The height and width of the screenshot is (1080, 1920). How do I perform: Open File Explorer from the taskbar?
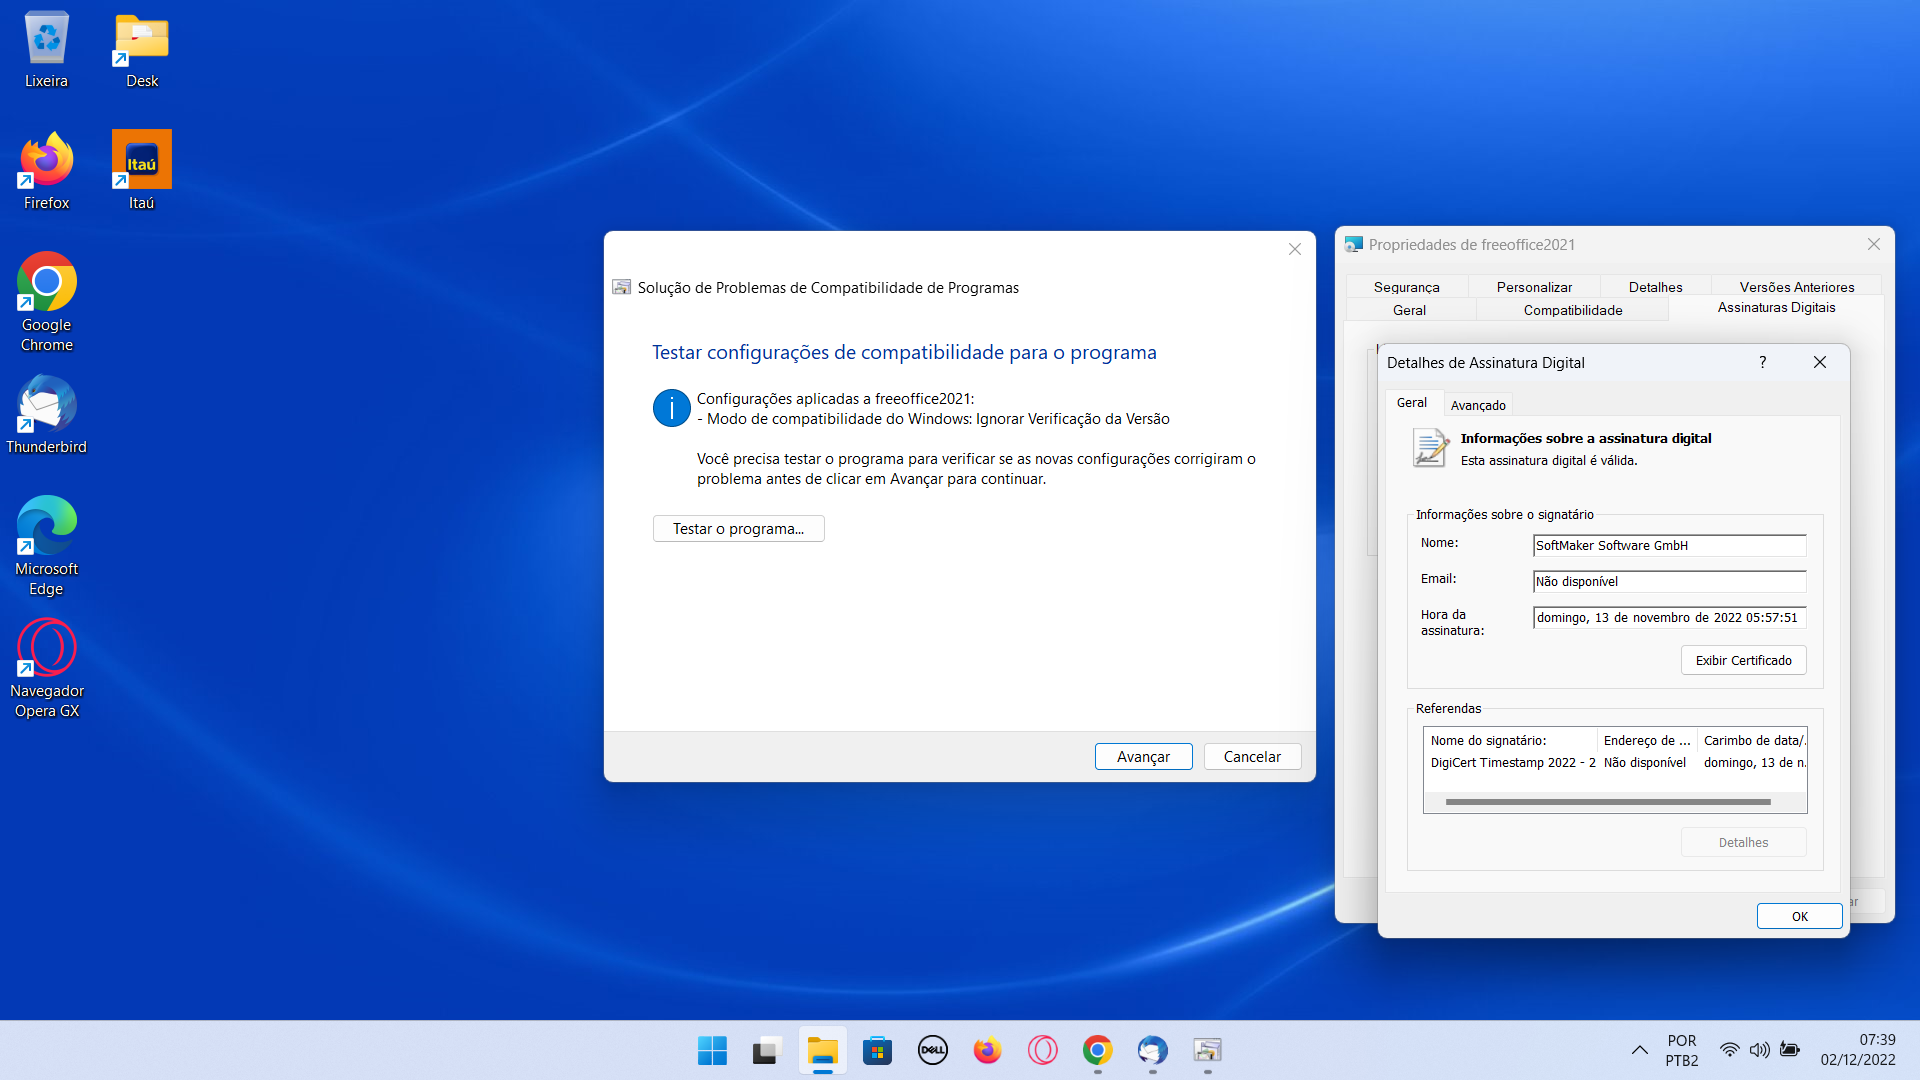pyautogui.click(x=822, y=1050)
